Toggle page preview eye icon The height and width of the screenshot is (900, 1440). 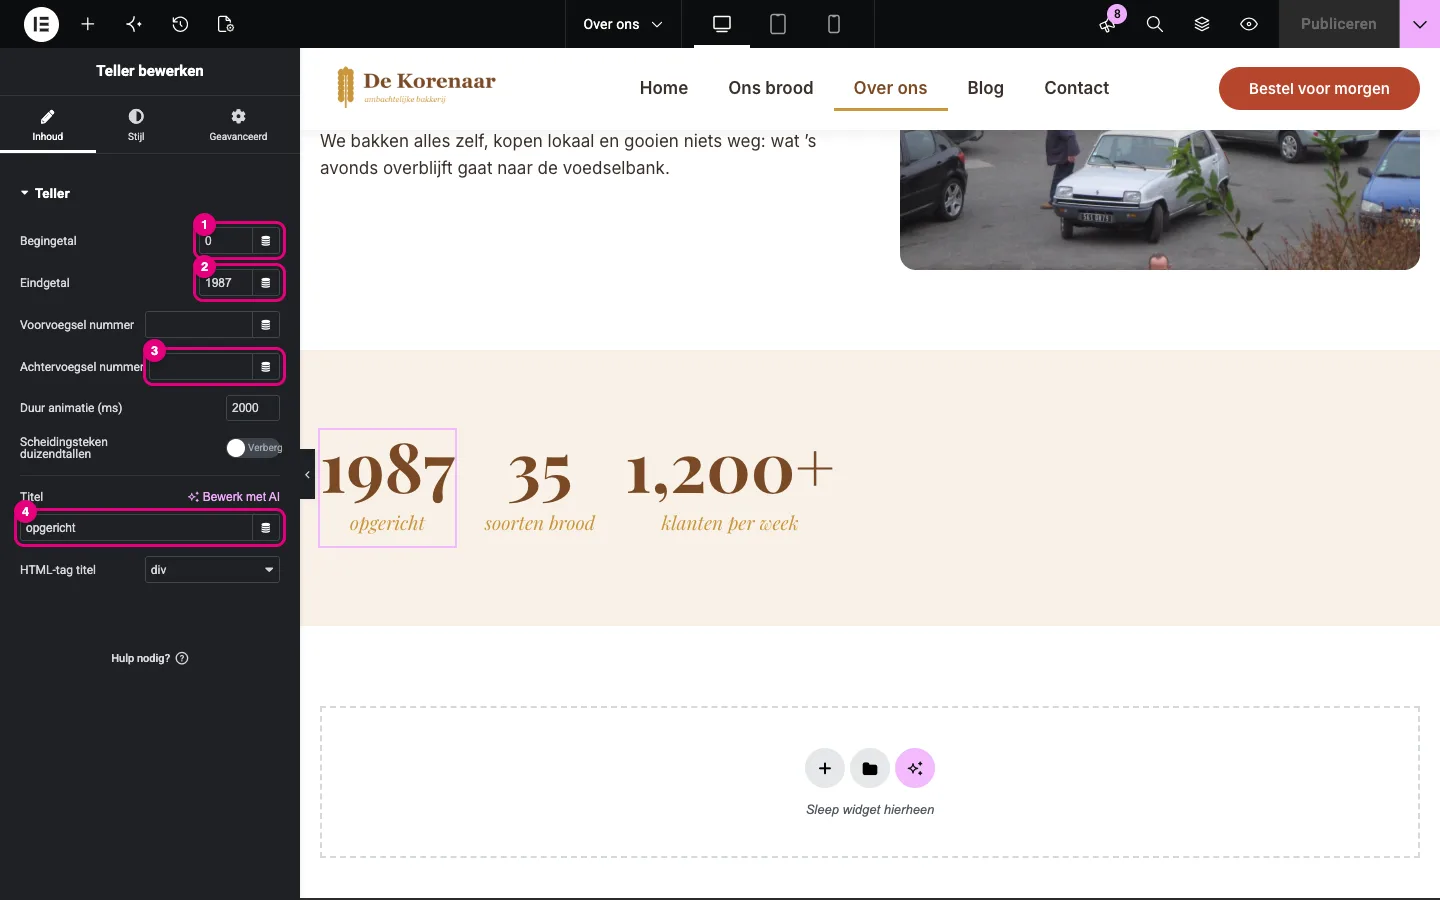(x=1249, y=24)
